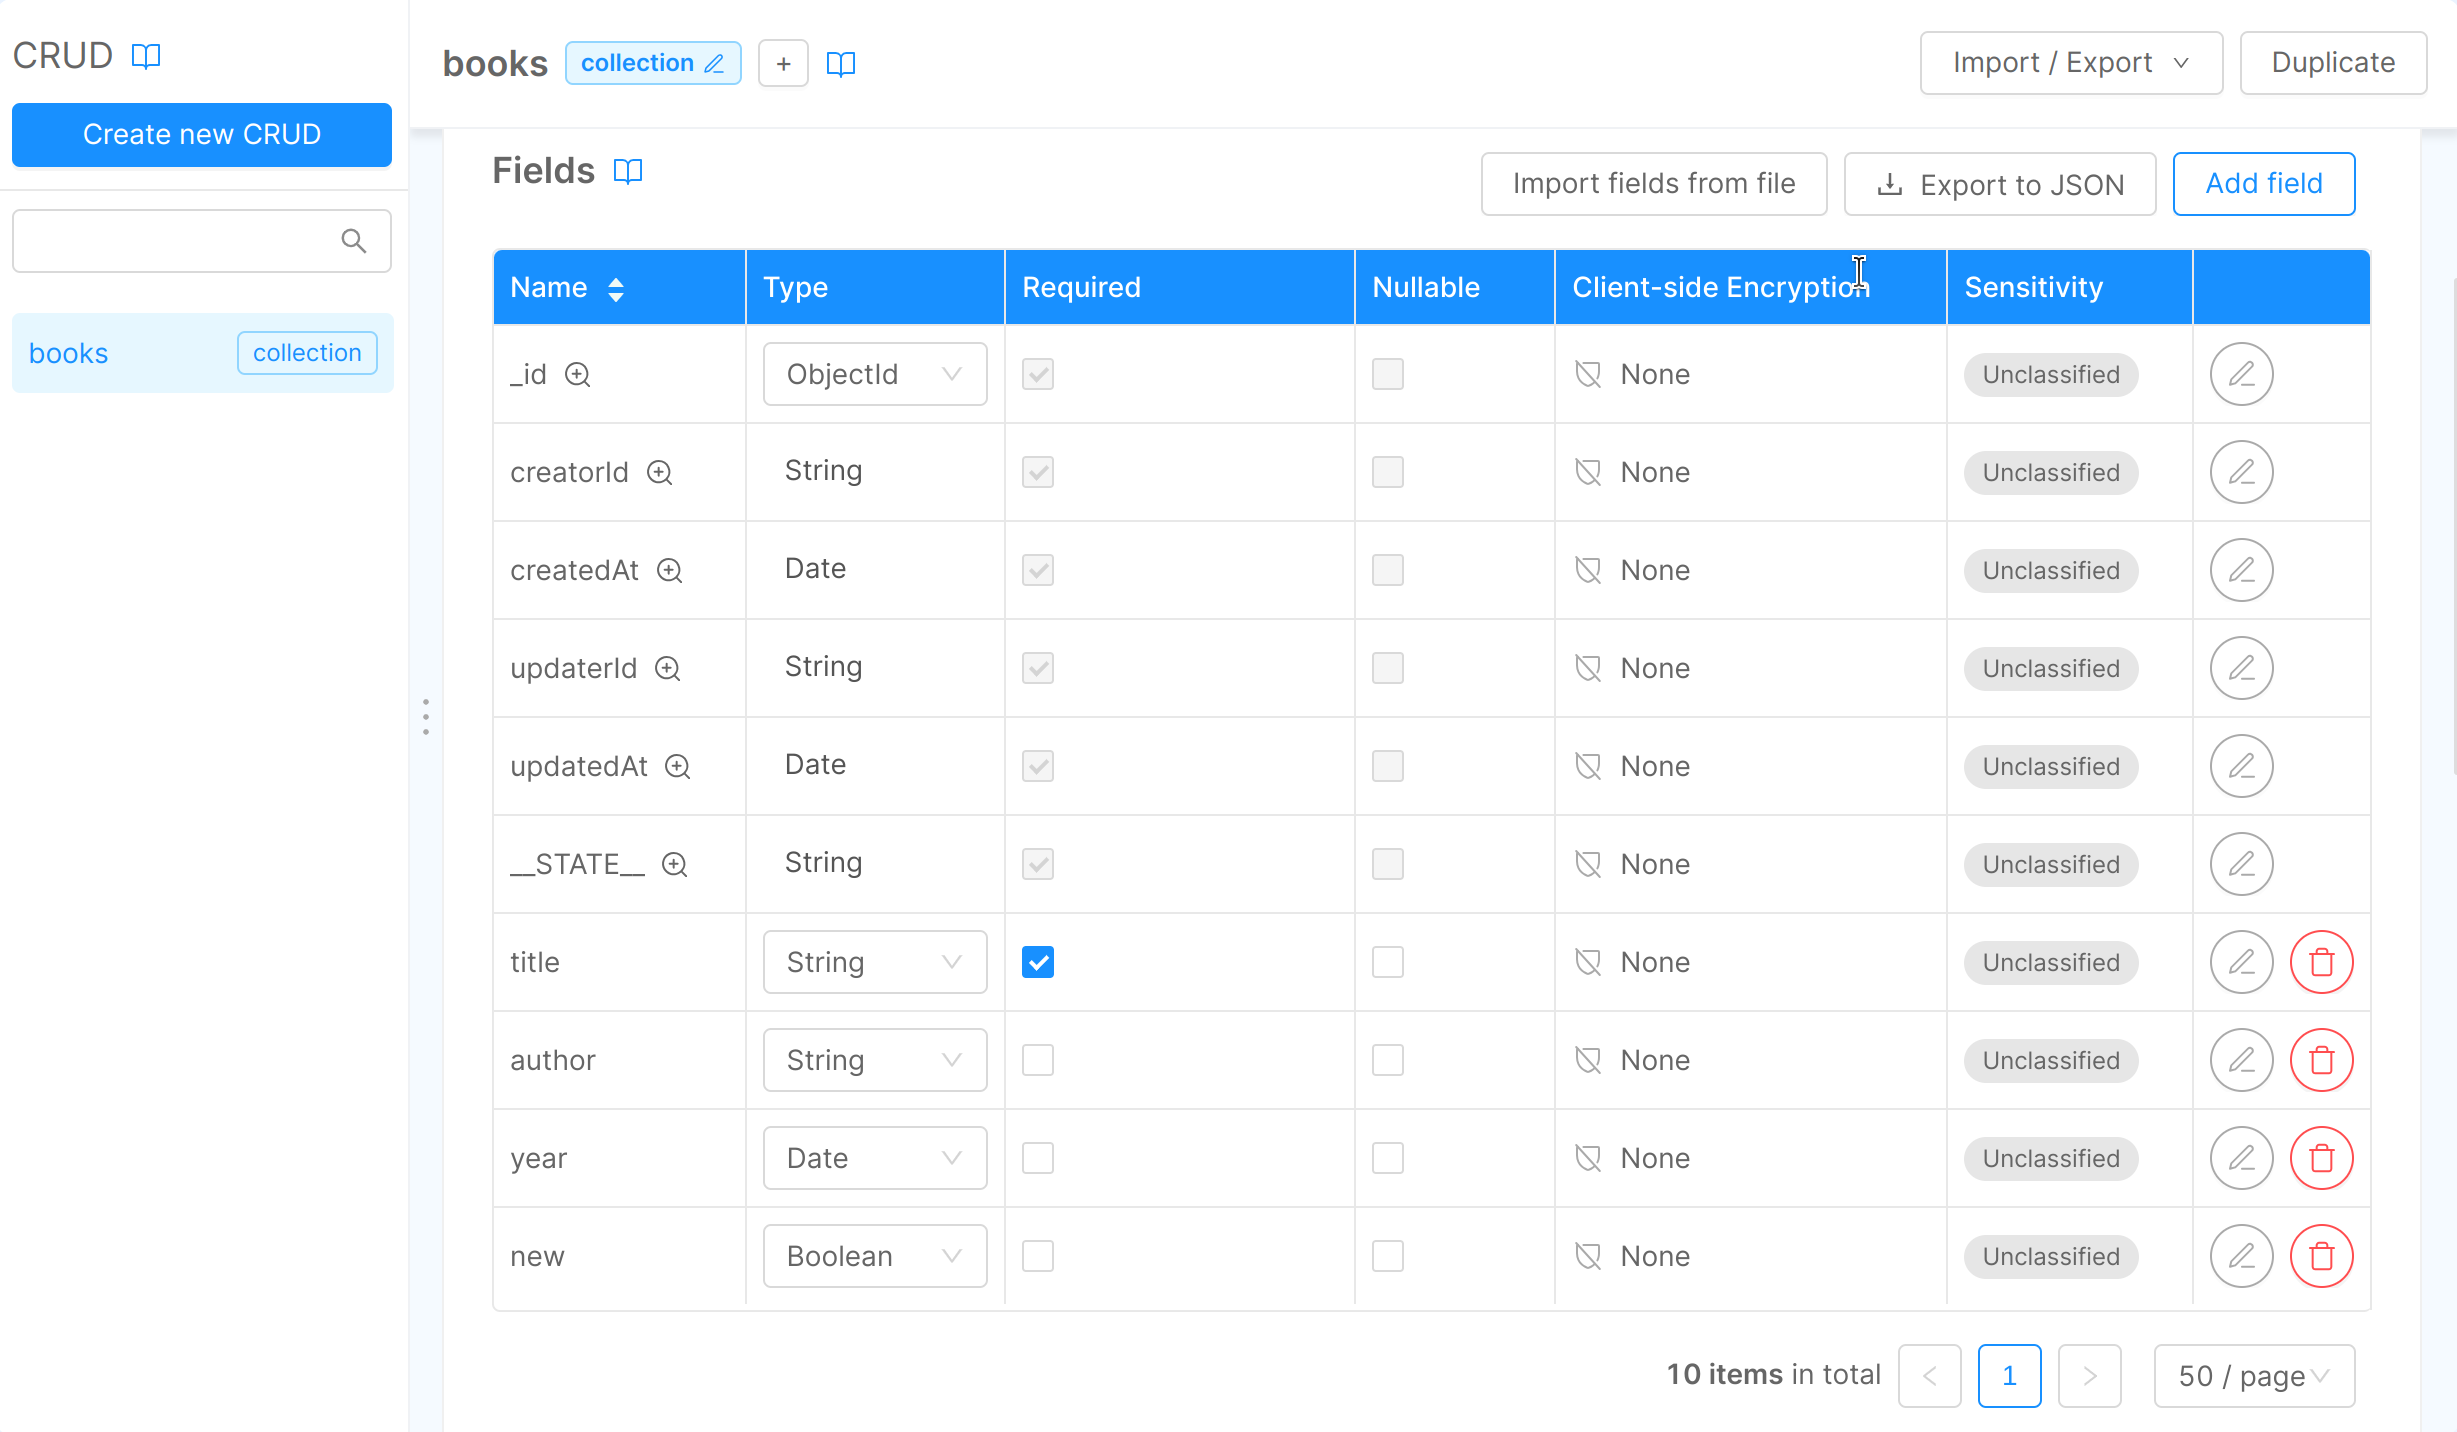Image resolution: width=2457 pixels, height=1432 pixels.
Task: Edit the author field using pencil icon
Action: coord(2241,1060)
